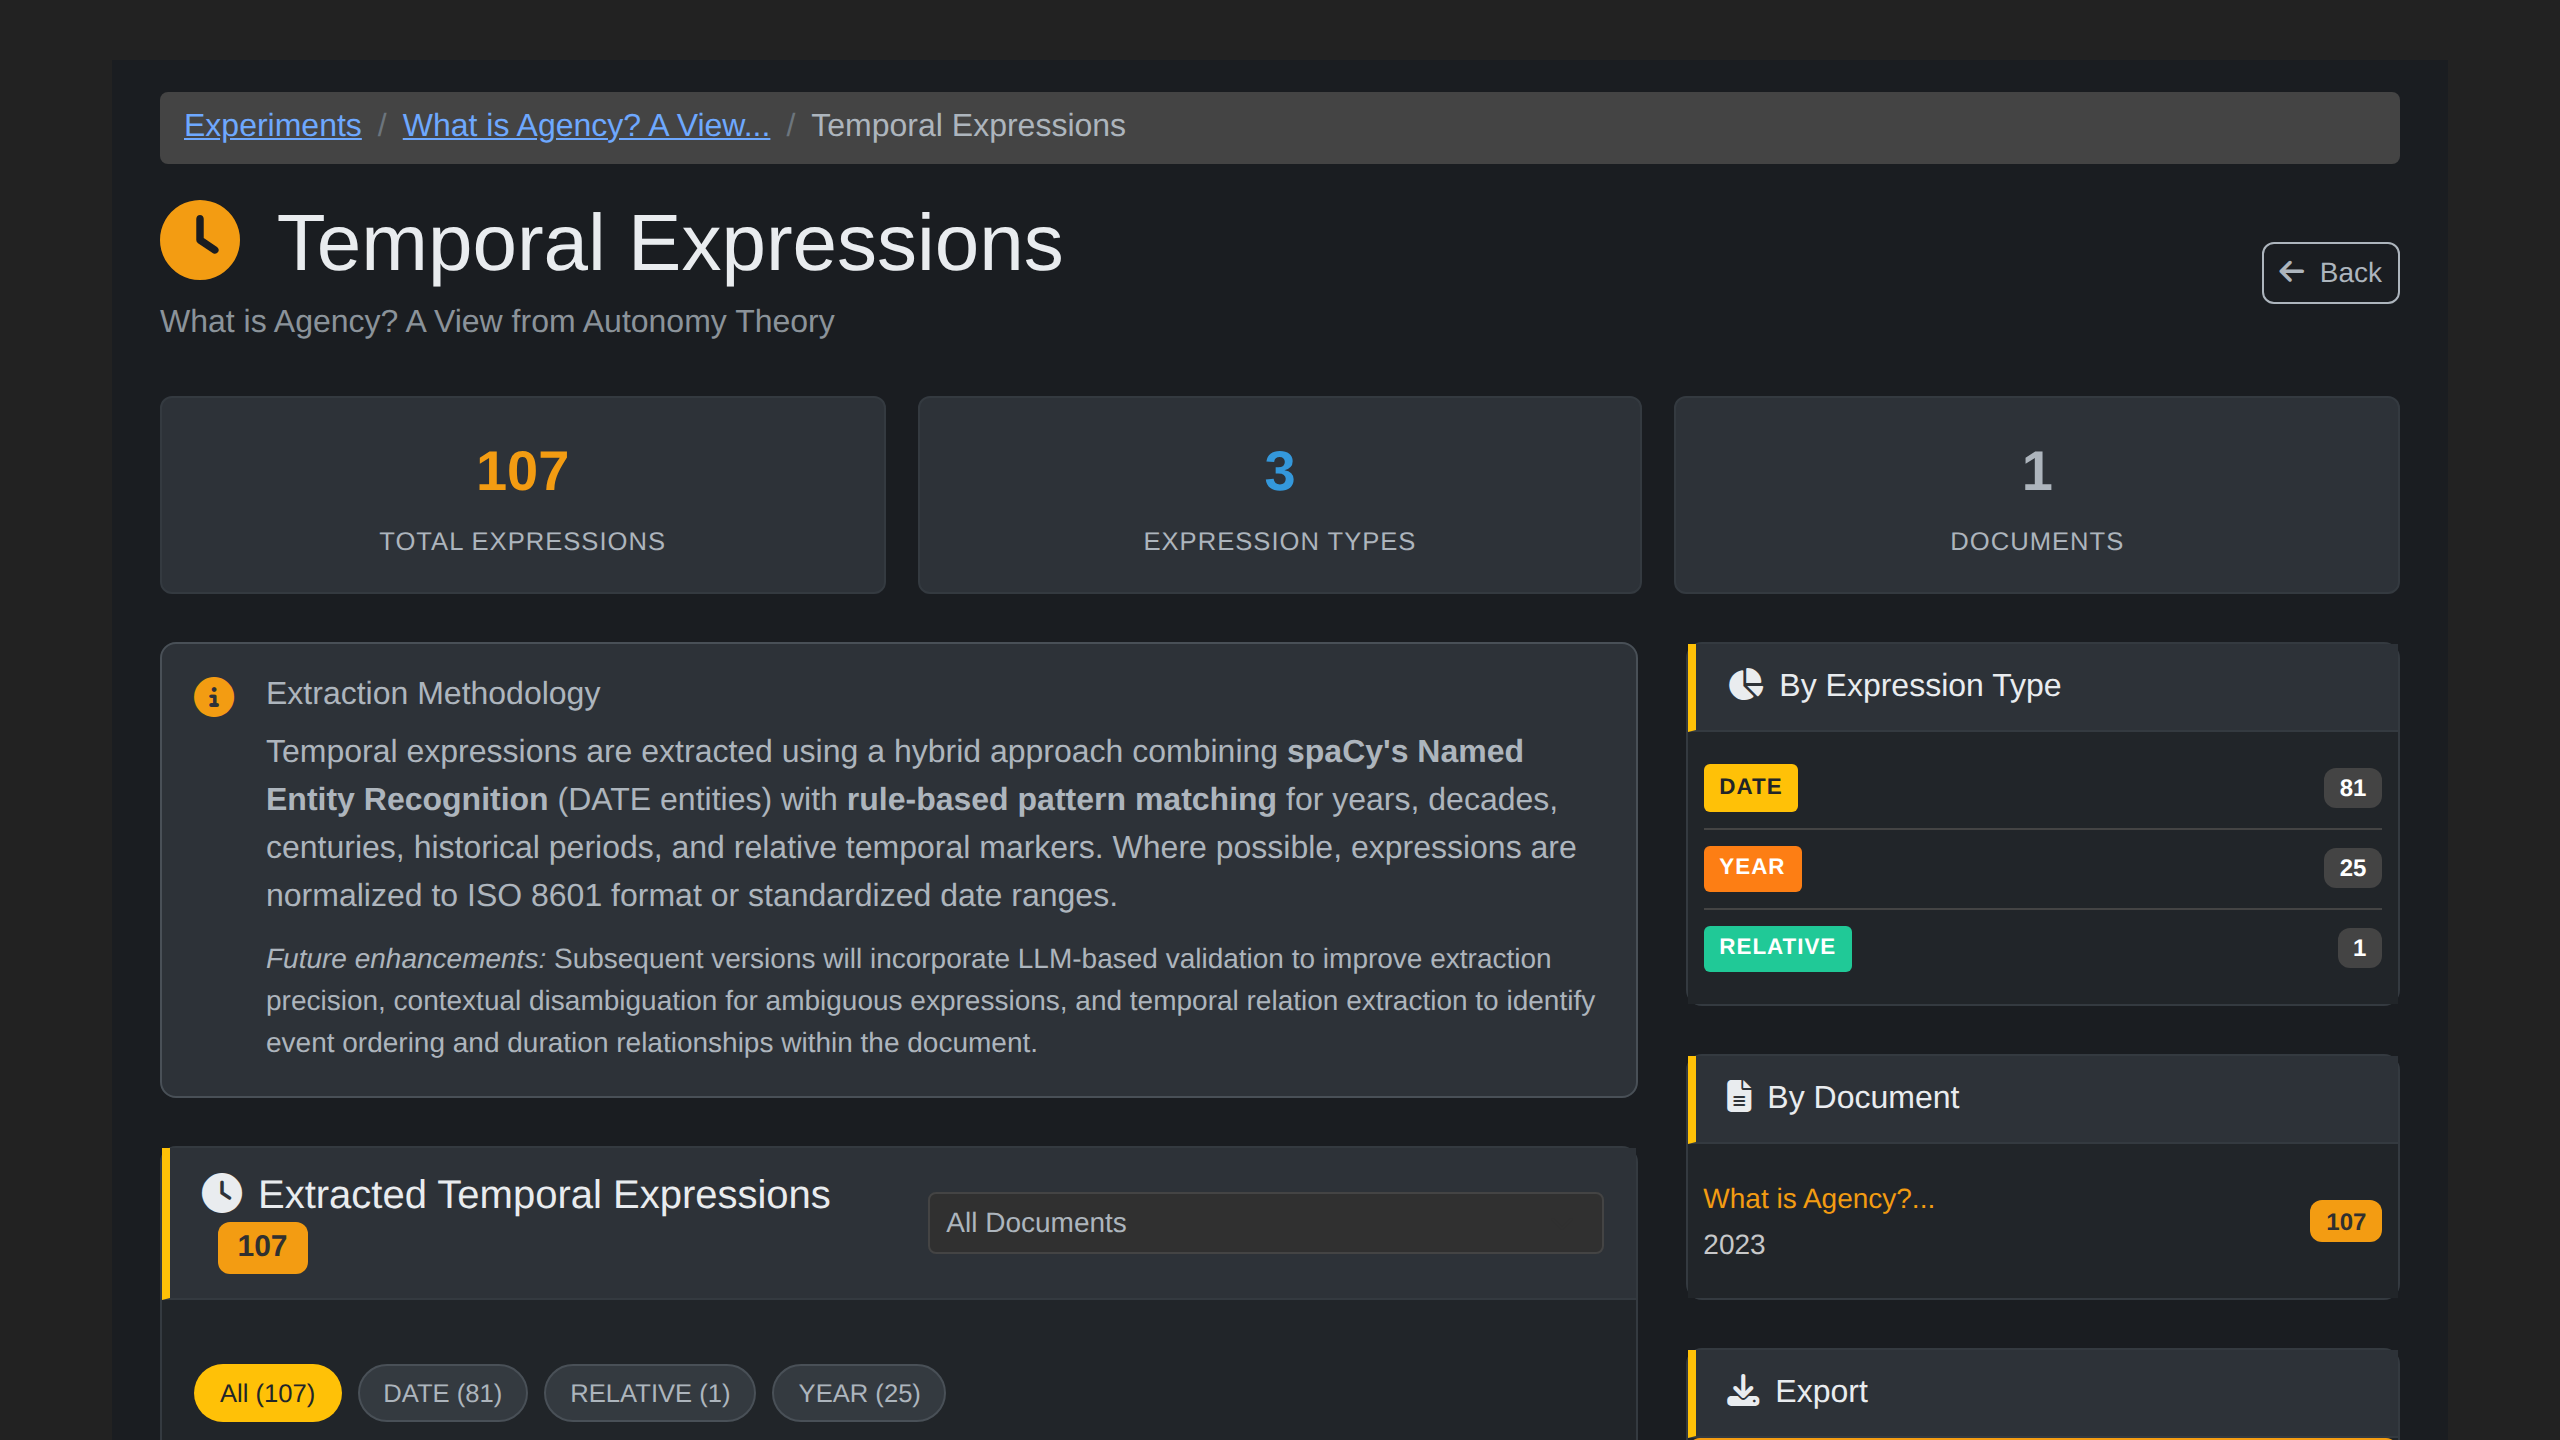Open the Experiments breadcrumb link
2560x1440 pixels.
272,125
